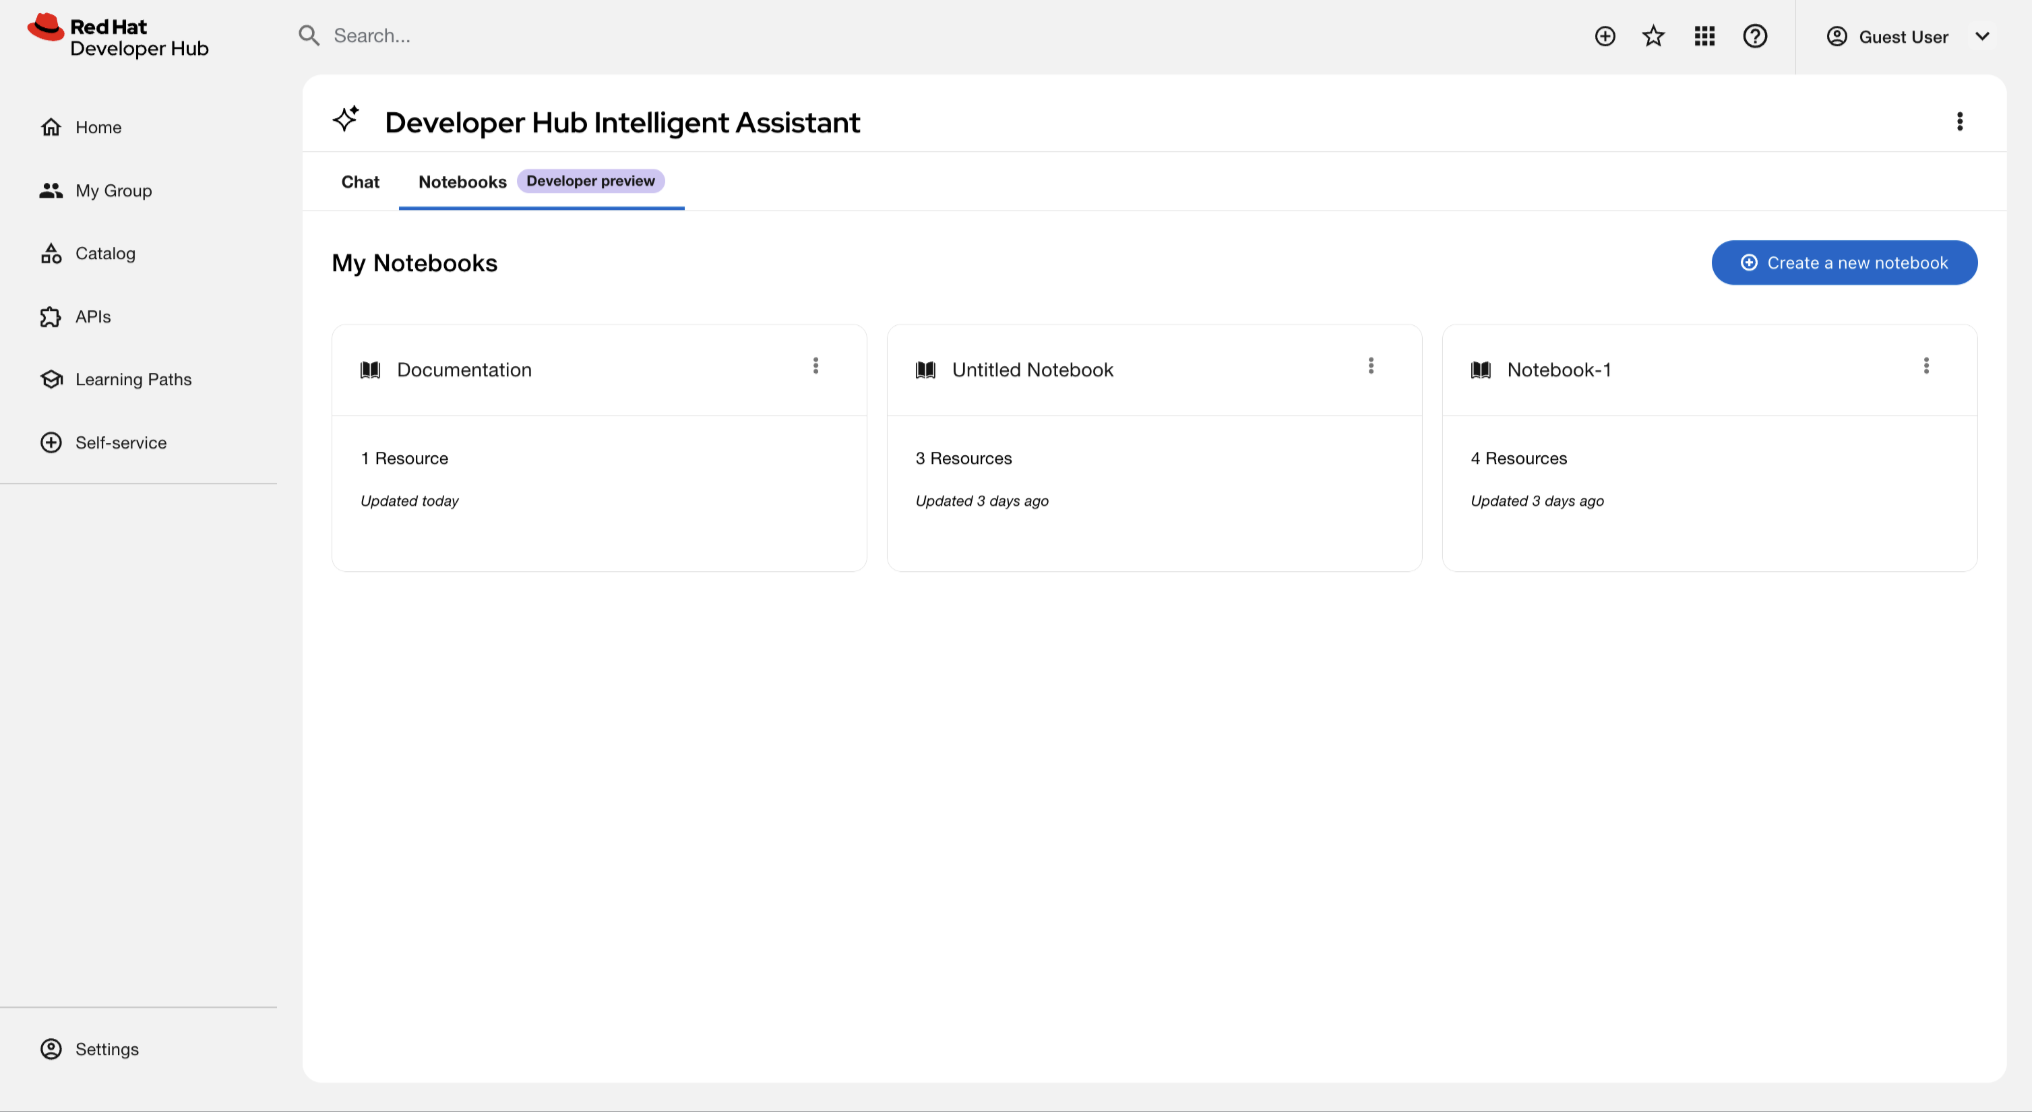Open the Untitled Notebook options menu
This screenshot has height=1112, width=2032.
coord(1371,366)
